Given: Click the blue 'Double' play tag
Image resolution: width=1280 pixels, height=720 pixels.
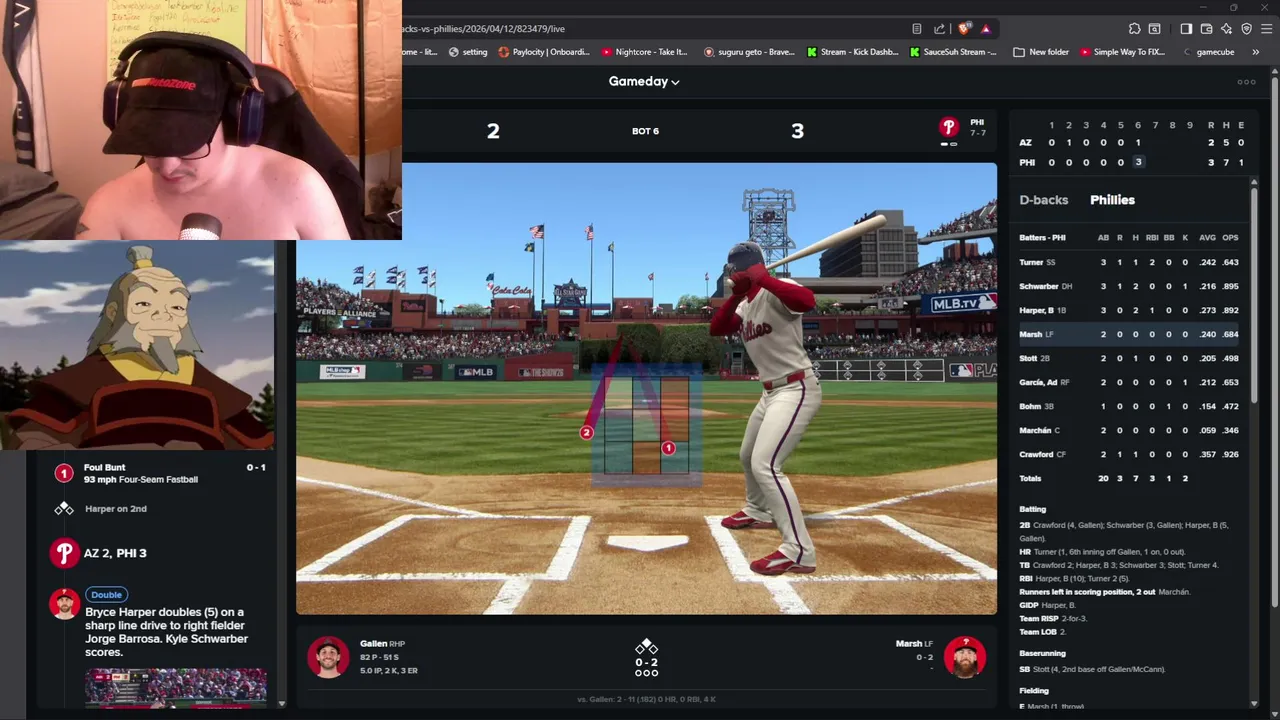Looking at the screenshot, I should point(106,595).
